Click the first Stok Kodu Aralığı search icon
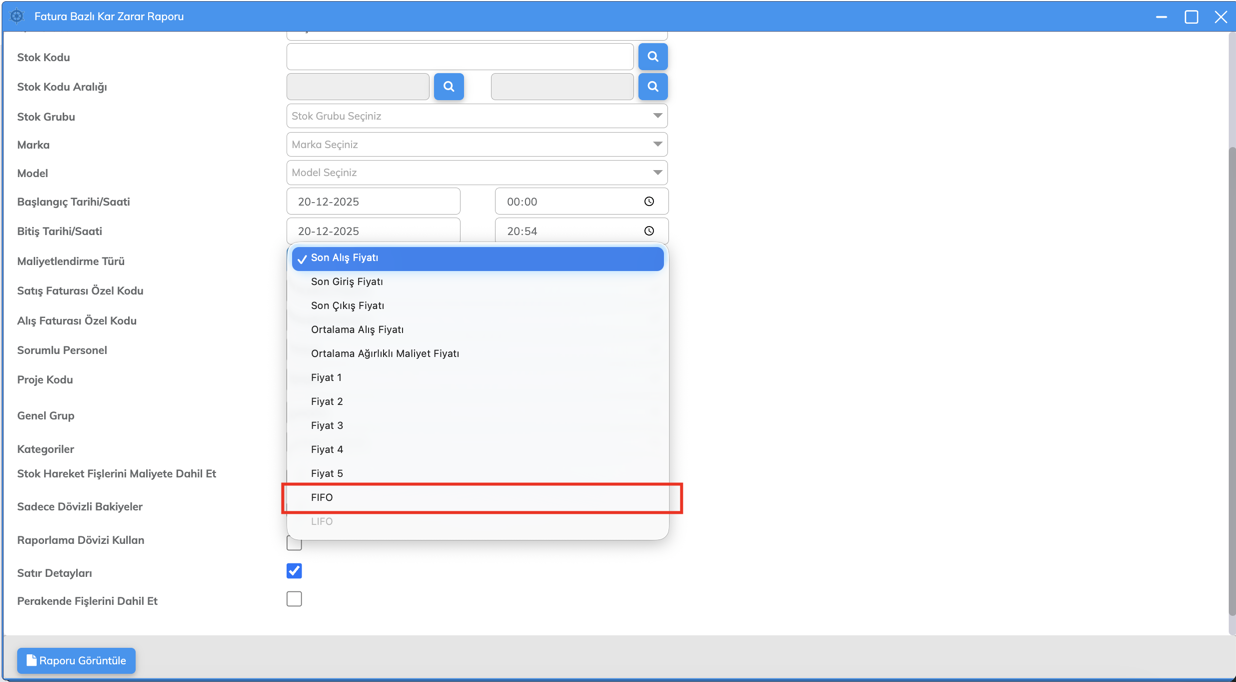Screen dimensions: 1236x682 [x=449, y=87]
